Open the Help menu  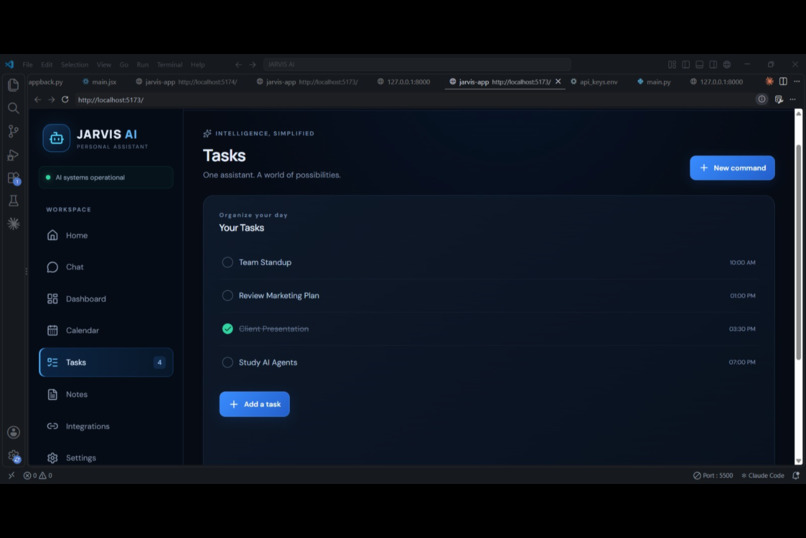[x=197, y=64]
